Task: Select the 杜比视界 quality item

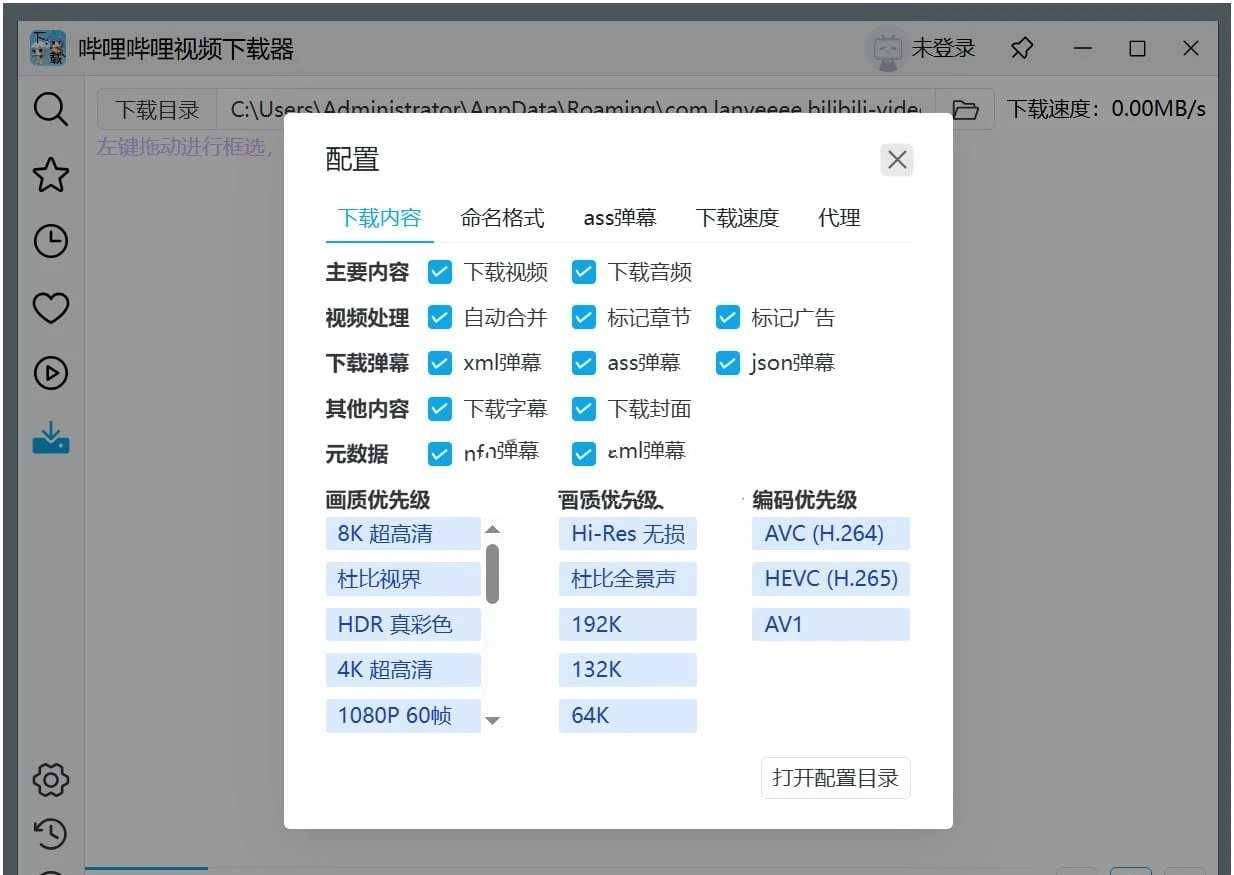Action: pos(403,579)
